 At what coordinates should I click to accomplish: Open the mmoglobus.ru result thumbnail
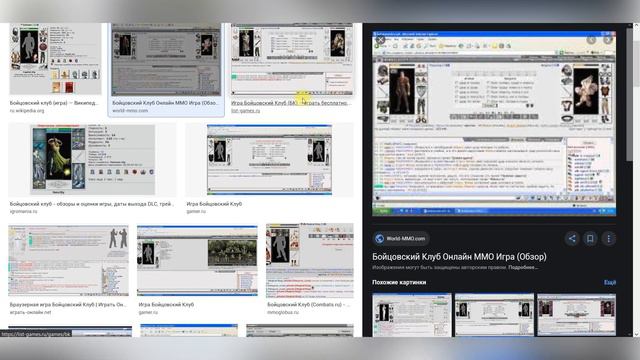click(x=310, y=260)
